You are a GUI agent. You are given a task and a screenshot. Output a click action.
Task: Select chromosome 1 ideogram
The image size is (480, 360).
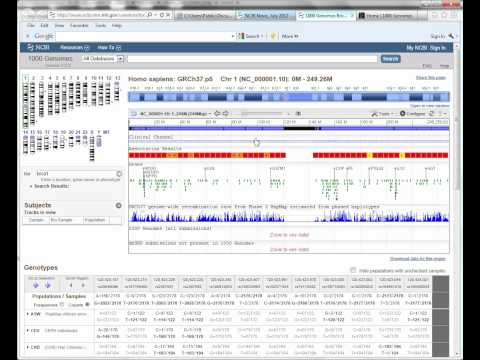[26, 105]
